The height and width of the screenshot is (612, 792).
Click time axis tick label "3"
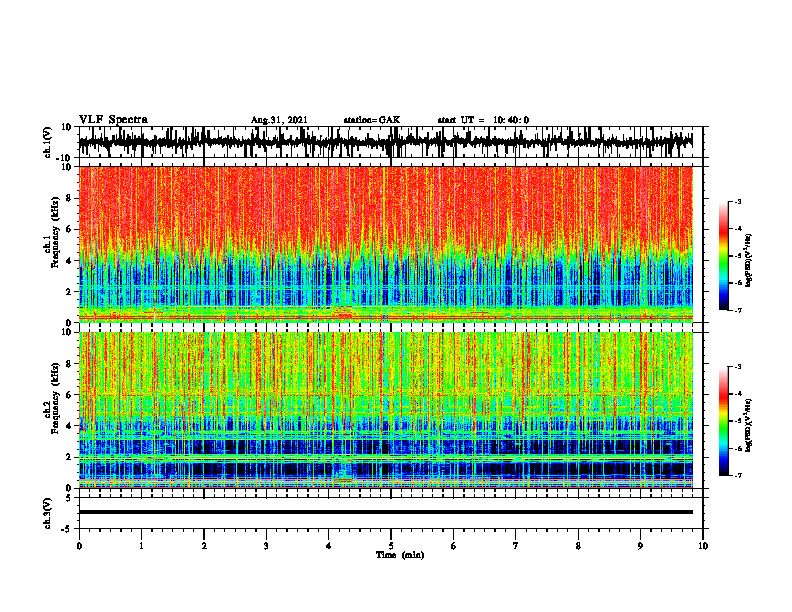(266, 546)
